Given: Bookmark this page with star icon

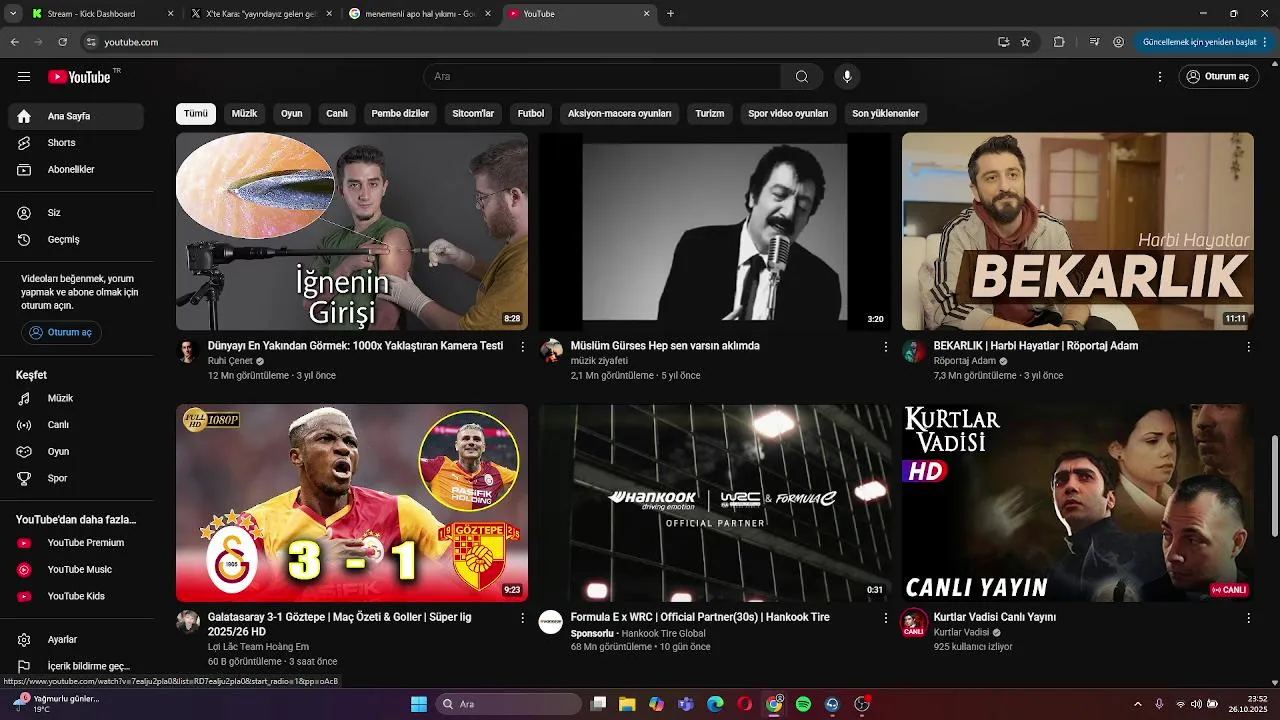Looking at the screenshot, I should pyautogui.click(x=1025, y=42).
